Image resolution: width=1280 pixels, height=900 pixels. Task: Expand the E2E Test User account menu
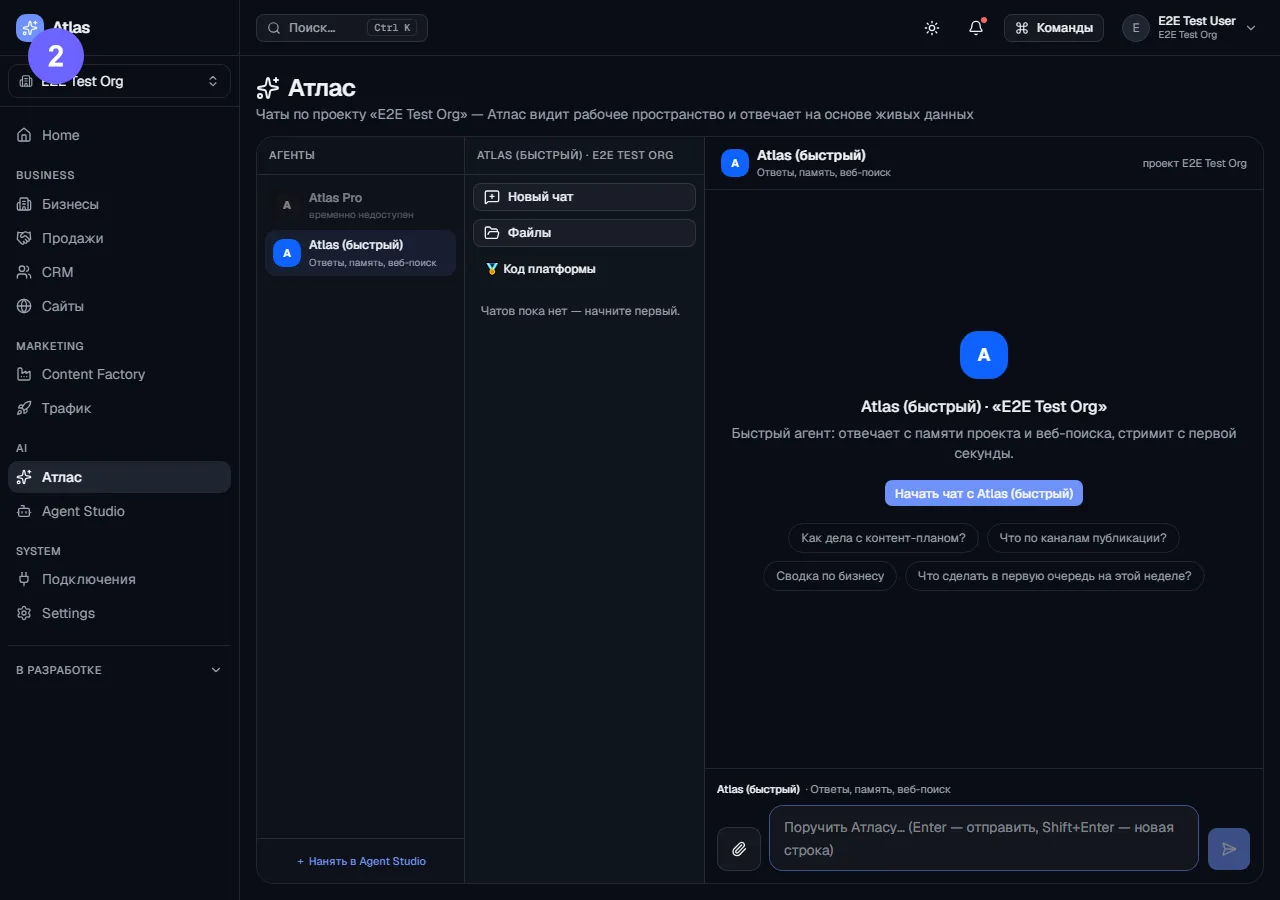1189,28
